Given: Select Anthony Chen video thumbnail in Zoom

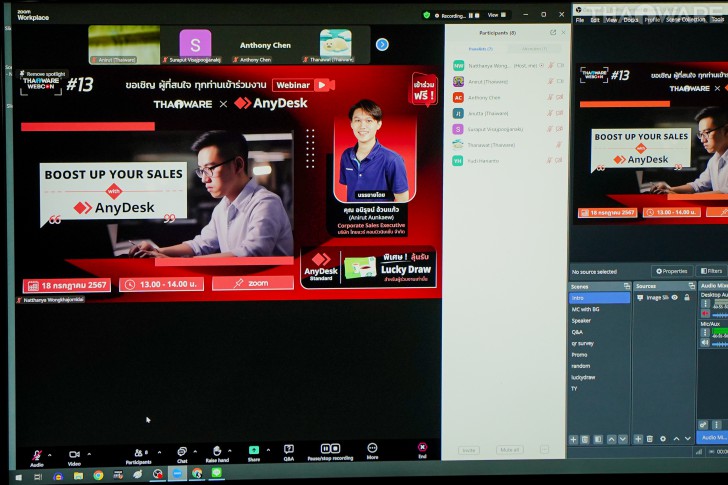Looking at the screenshot, I should (x=265, y=45).
